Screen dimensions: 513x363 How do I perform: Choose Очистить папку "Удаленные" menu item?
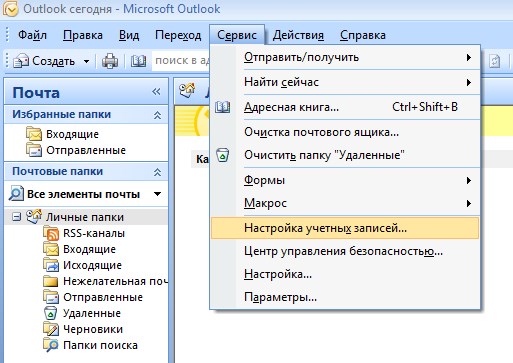pyautogui.click(x=345, y=155)
